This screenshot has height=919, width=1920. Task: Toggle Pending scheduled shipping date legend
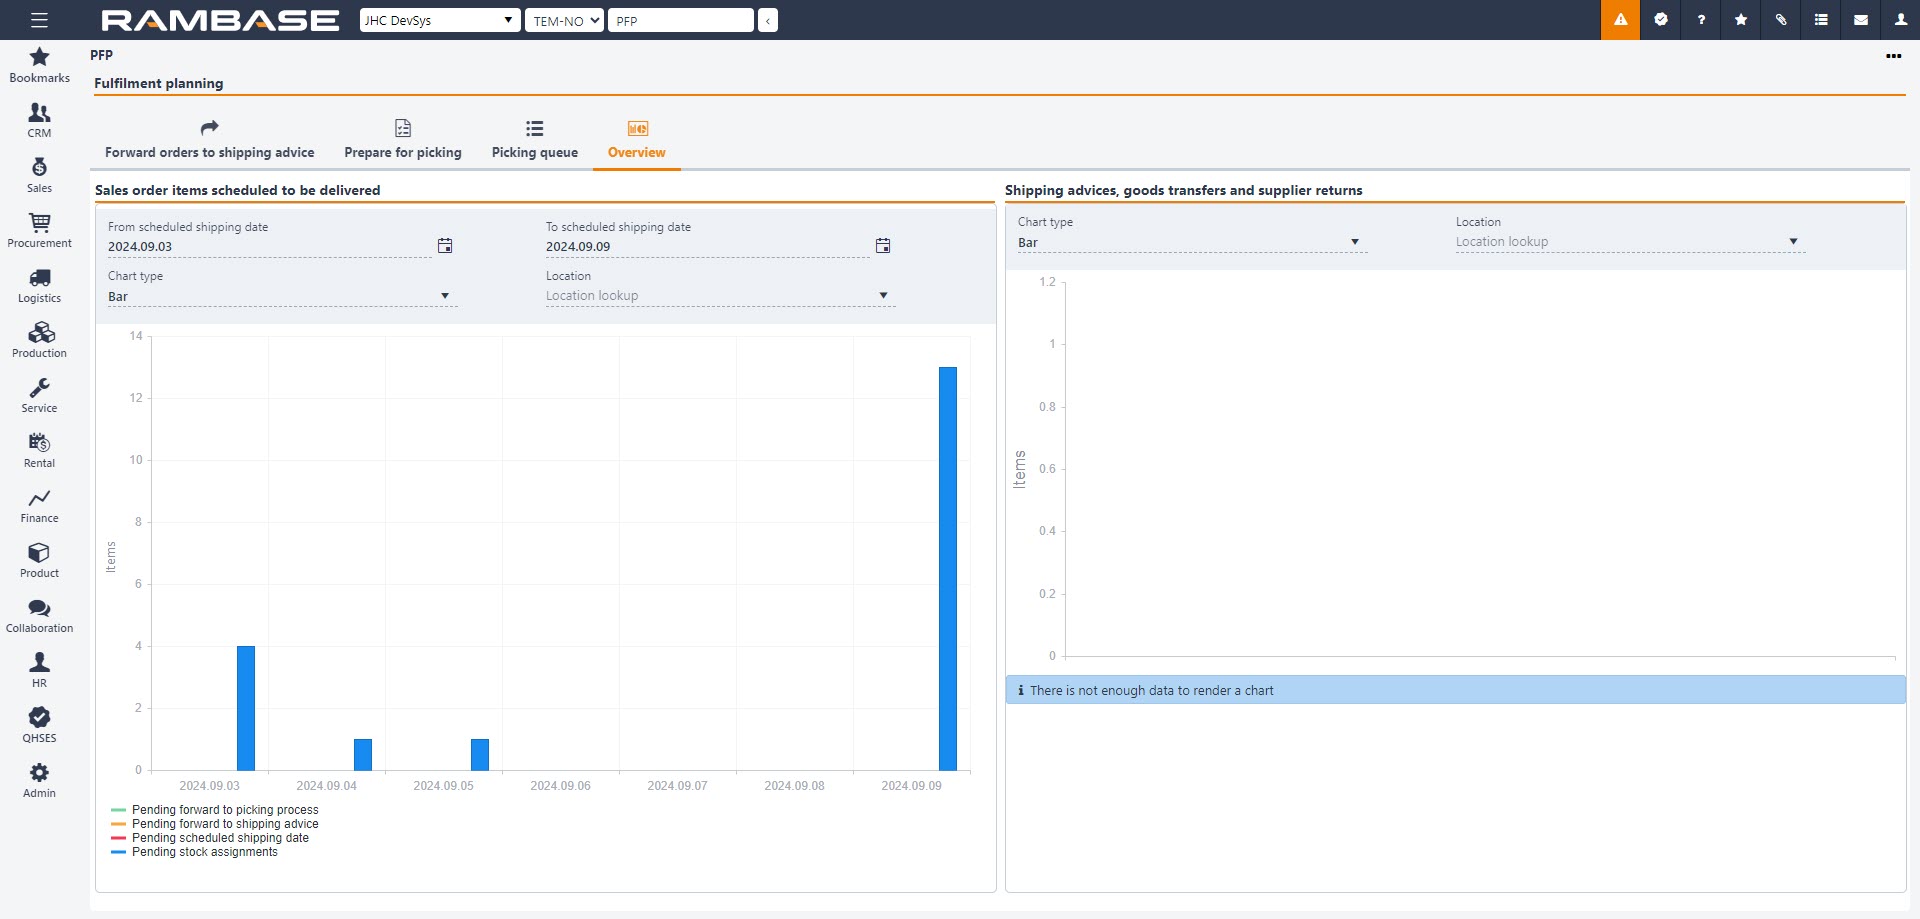point(220,838)
